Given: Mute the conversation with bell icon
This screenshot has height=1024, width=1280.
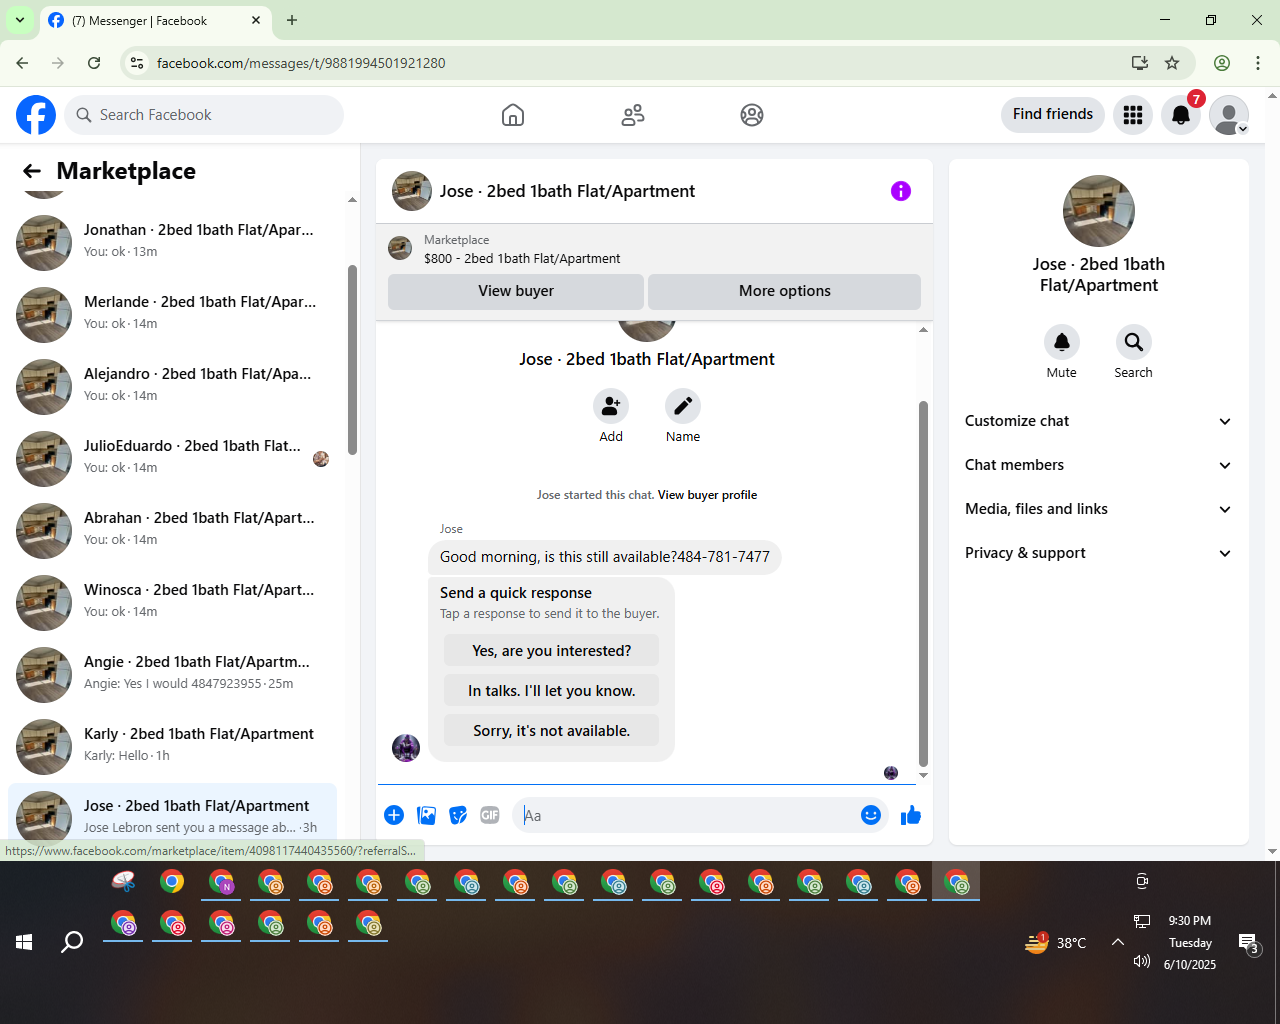Looking at the screenshot, I should 1062,342.
